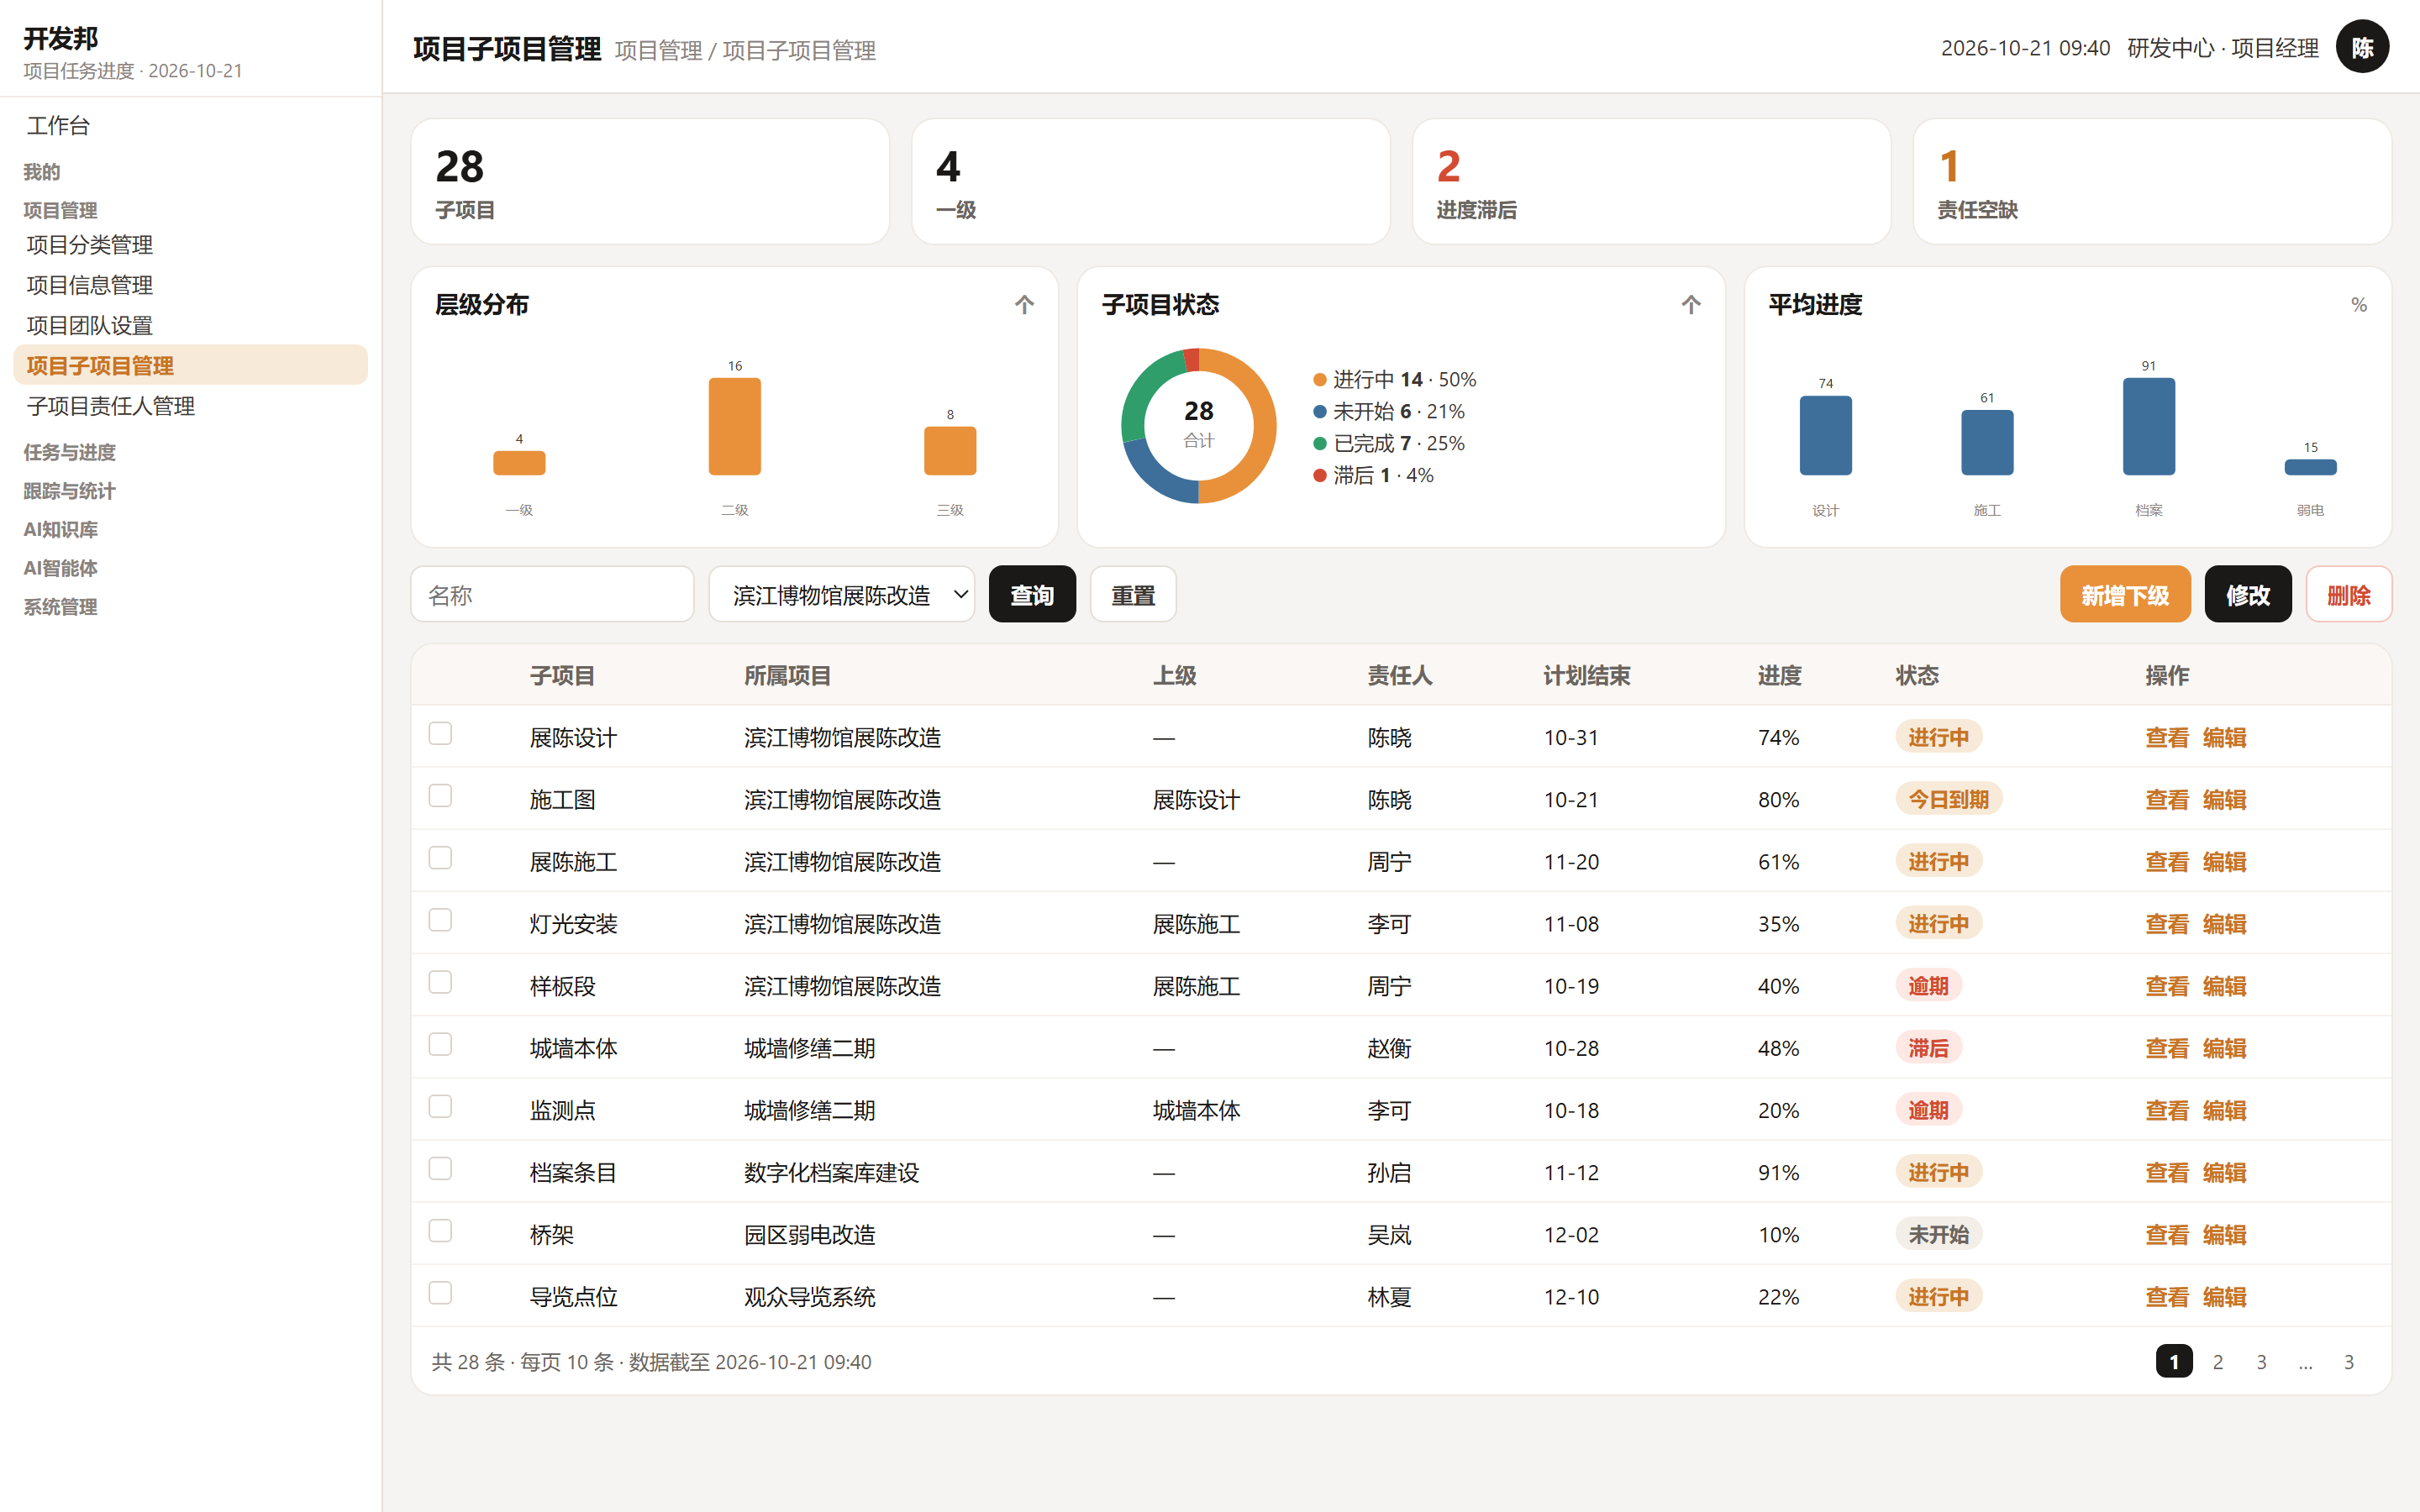Select the 样板段 row checkbox
The image size is (2420, 1512).
pyautogui.click(x=440, y=982)
